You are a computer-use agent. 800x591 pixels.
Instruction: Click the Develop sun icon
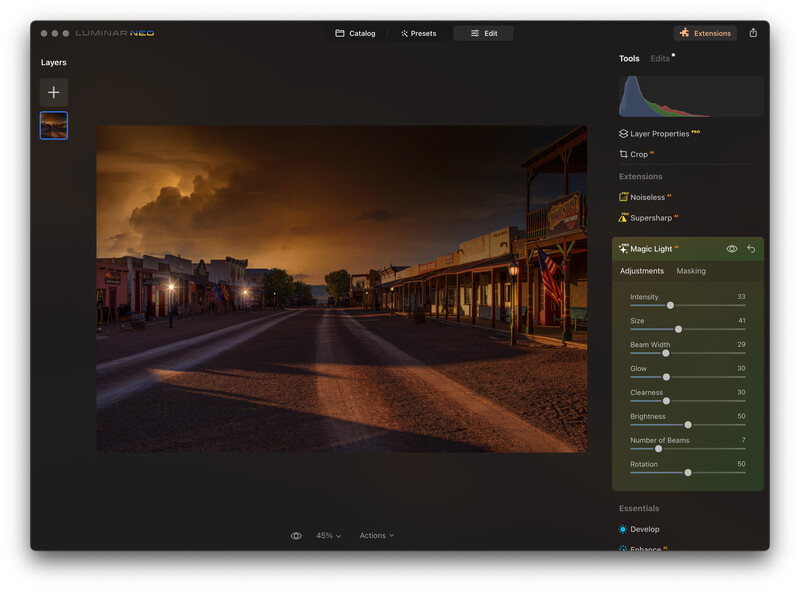click(x=623, y=529)
